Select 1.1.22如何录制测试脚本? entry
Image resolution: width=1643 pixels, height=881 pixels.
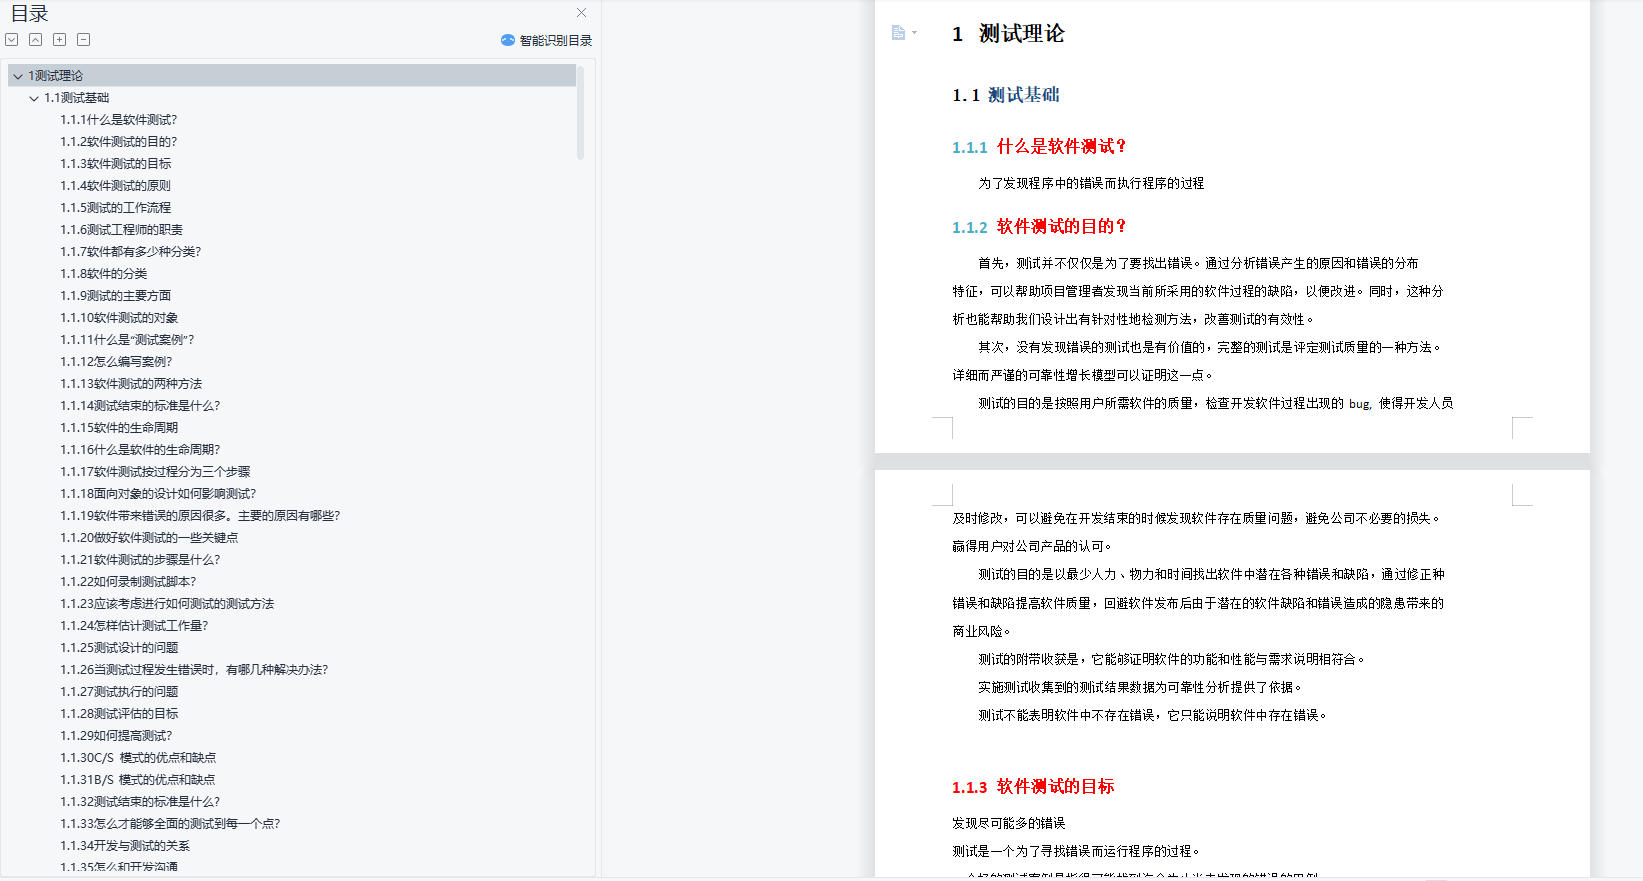[x=128, y=582]
